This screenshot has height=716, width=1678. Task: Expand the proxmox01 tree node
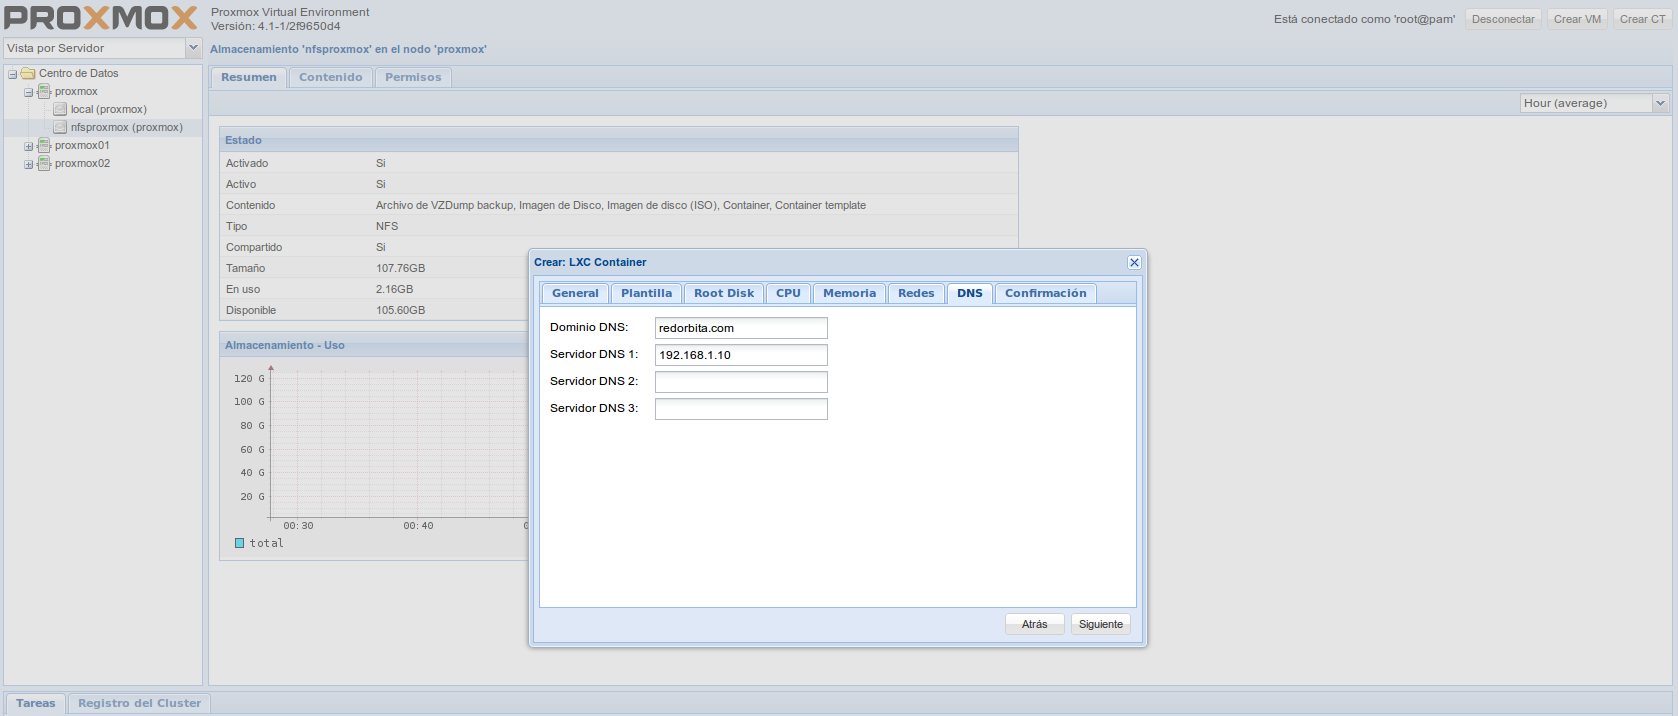click(29, 146)
